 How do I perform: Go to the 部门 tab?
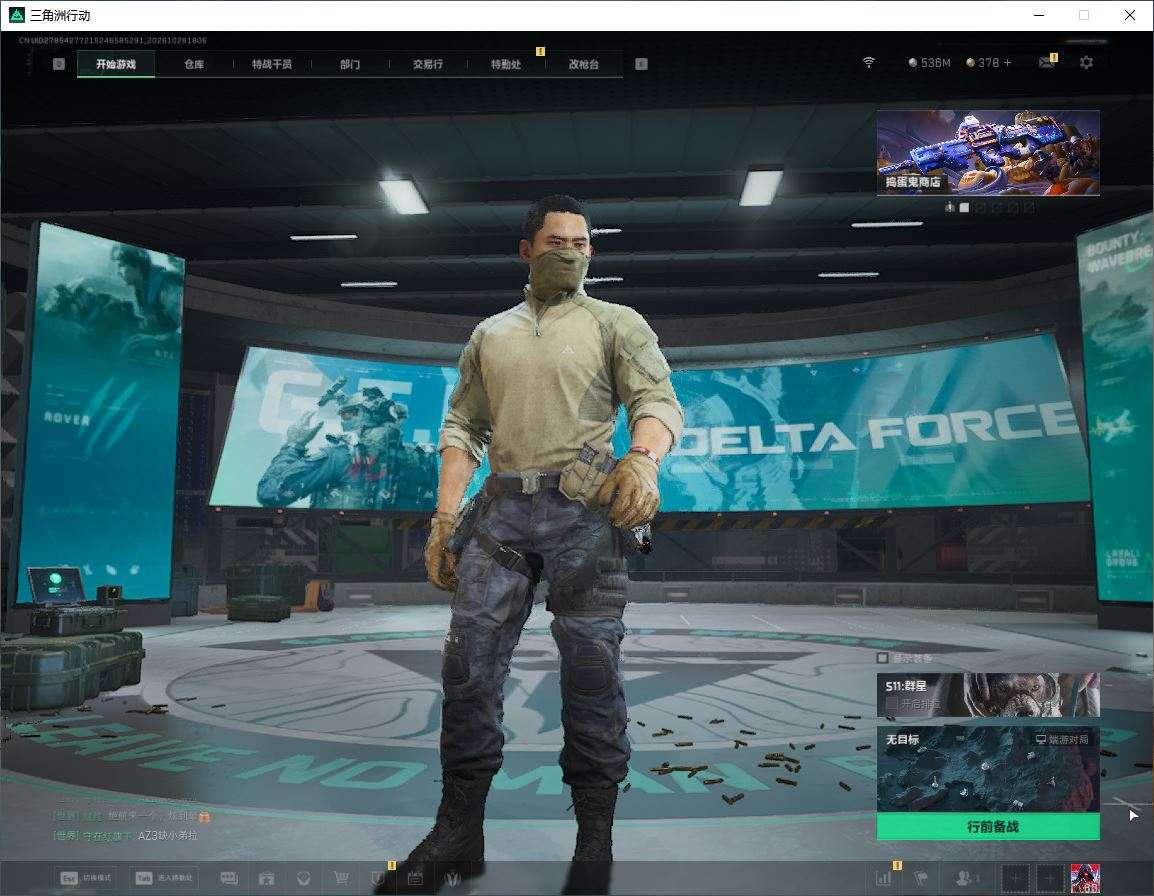pyautogui.click(x=350, y=64)
